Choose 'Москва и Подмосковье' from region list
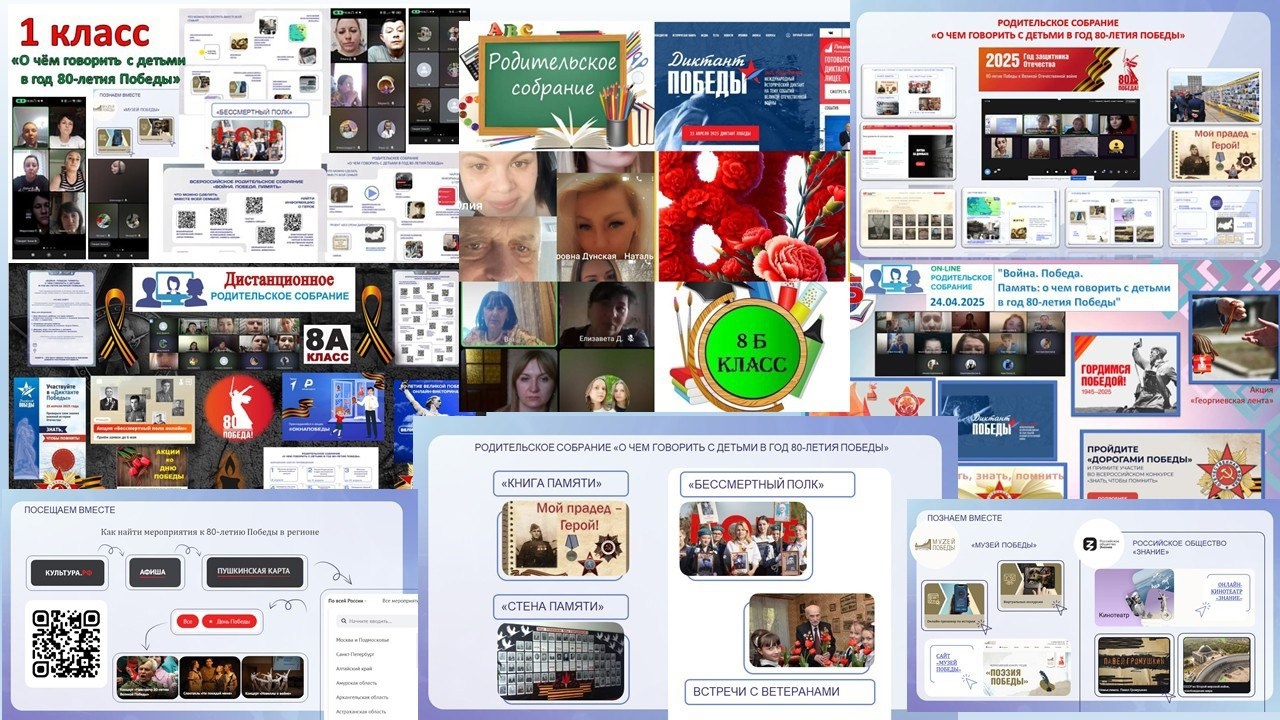 [363, 639]
